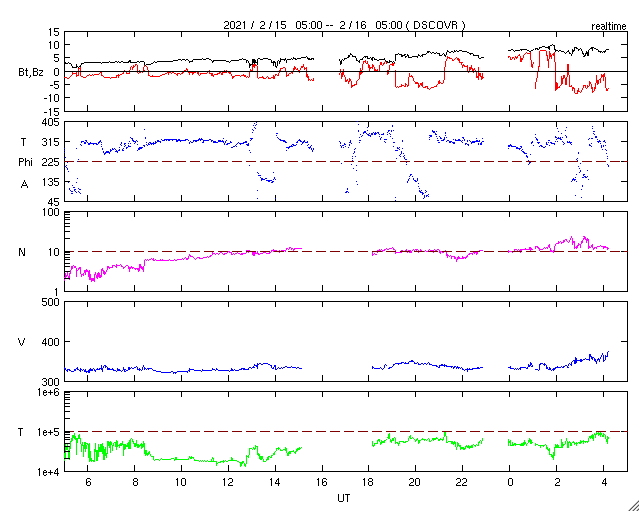Viewport: 640px width, 512px height.
Task: Click the '18' hour label on the UT axis
Action: pyautogui.click(x=369, y=482)
